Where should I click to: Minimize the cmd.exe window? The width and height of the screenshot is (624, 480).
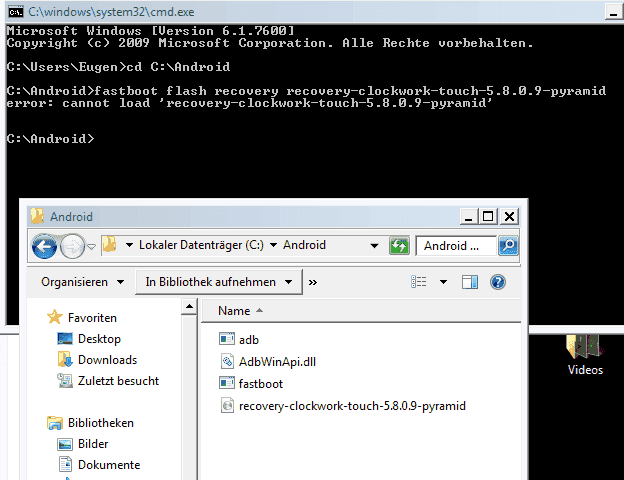[613, 12]
